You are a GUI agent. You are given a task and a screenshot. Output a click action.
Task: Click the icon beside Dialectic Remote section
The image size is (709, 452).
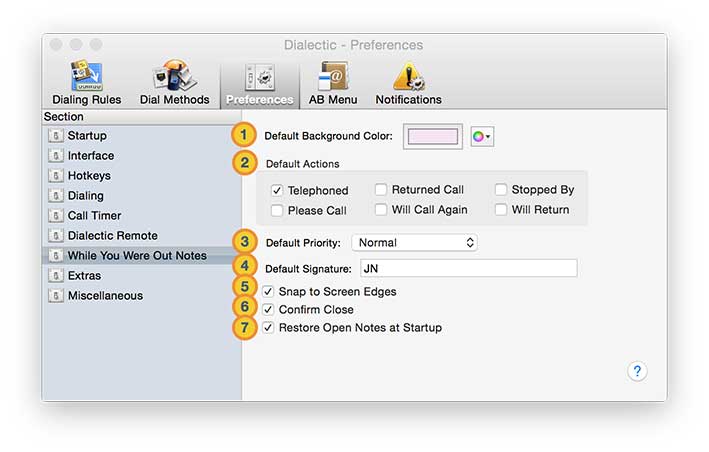tap(56, 235)
